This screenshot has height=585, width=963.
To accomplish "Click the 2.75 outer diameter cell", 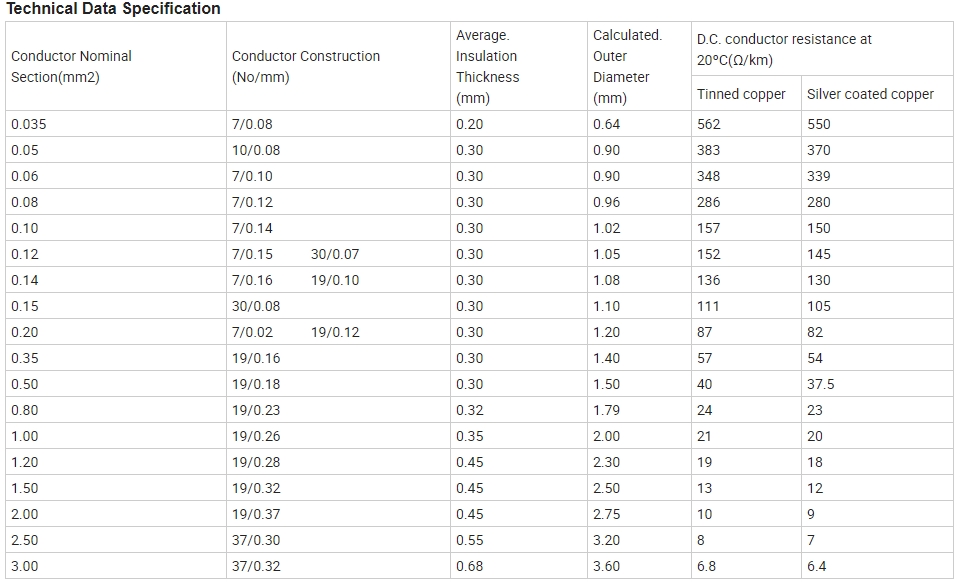I will pyautogui.click(x=639, y=514).
